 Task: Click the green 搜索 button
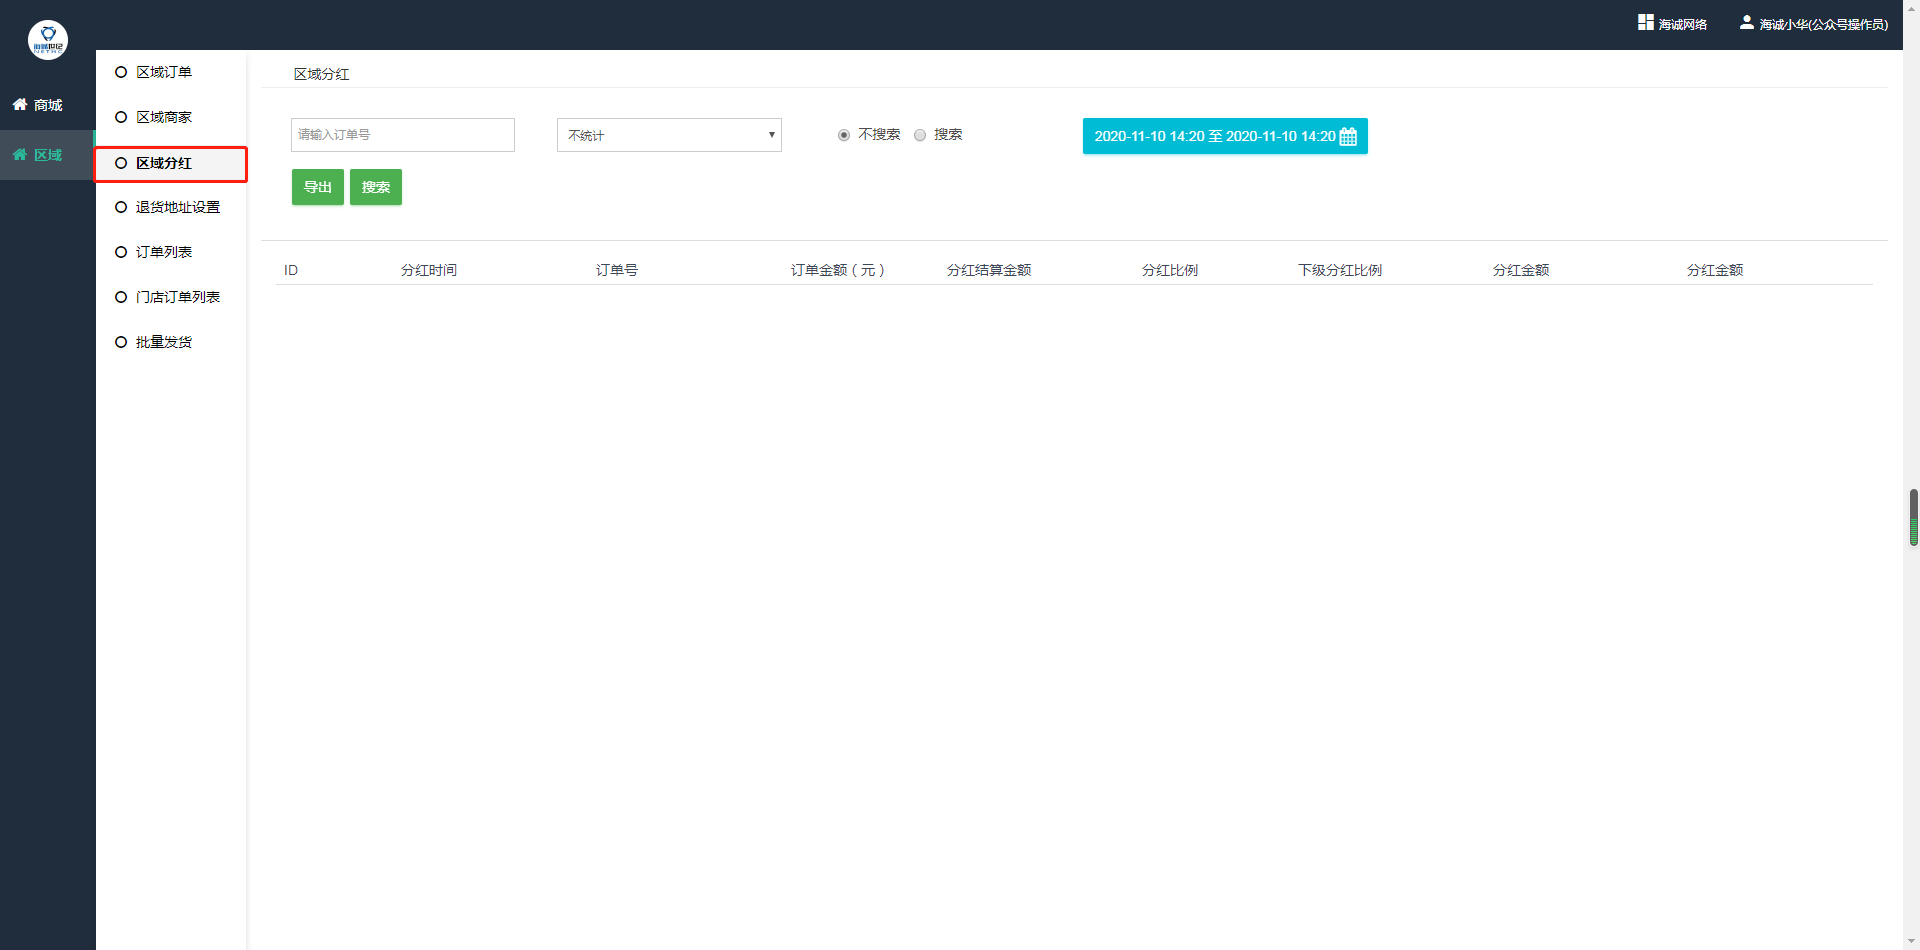click(x=376, y=187)
